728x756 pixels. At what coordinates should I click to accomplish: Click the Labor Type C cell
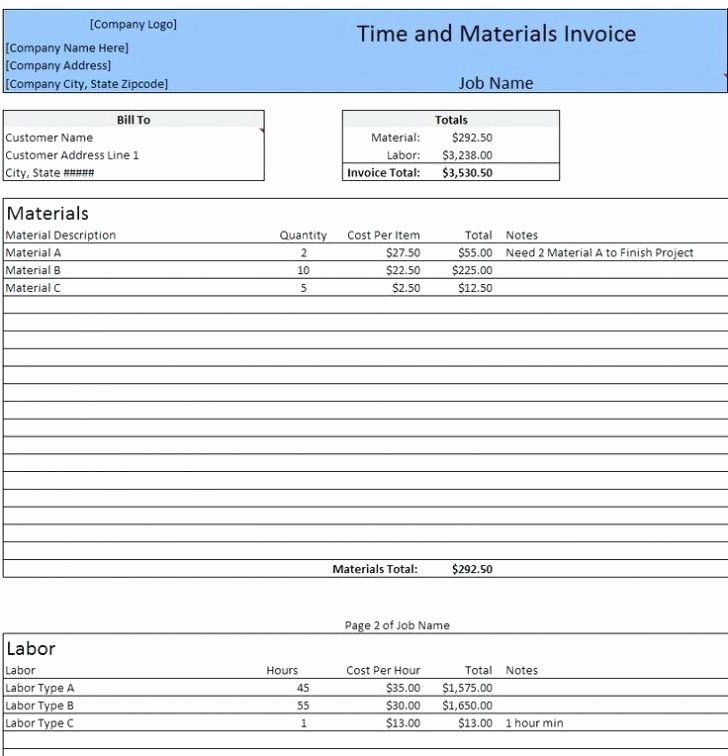coord(40,723)
